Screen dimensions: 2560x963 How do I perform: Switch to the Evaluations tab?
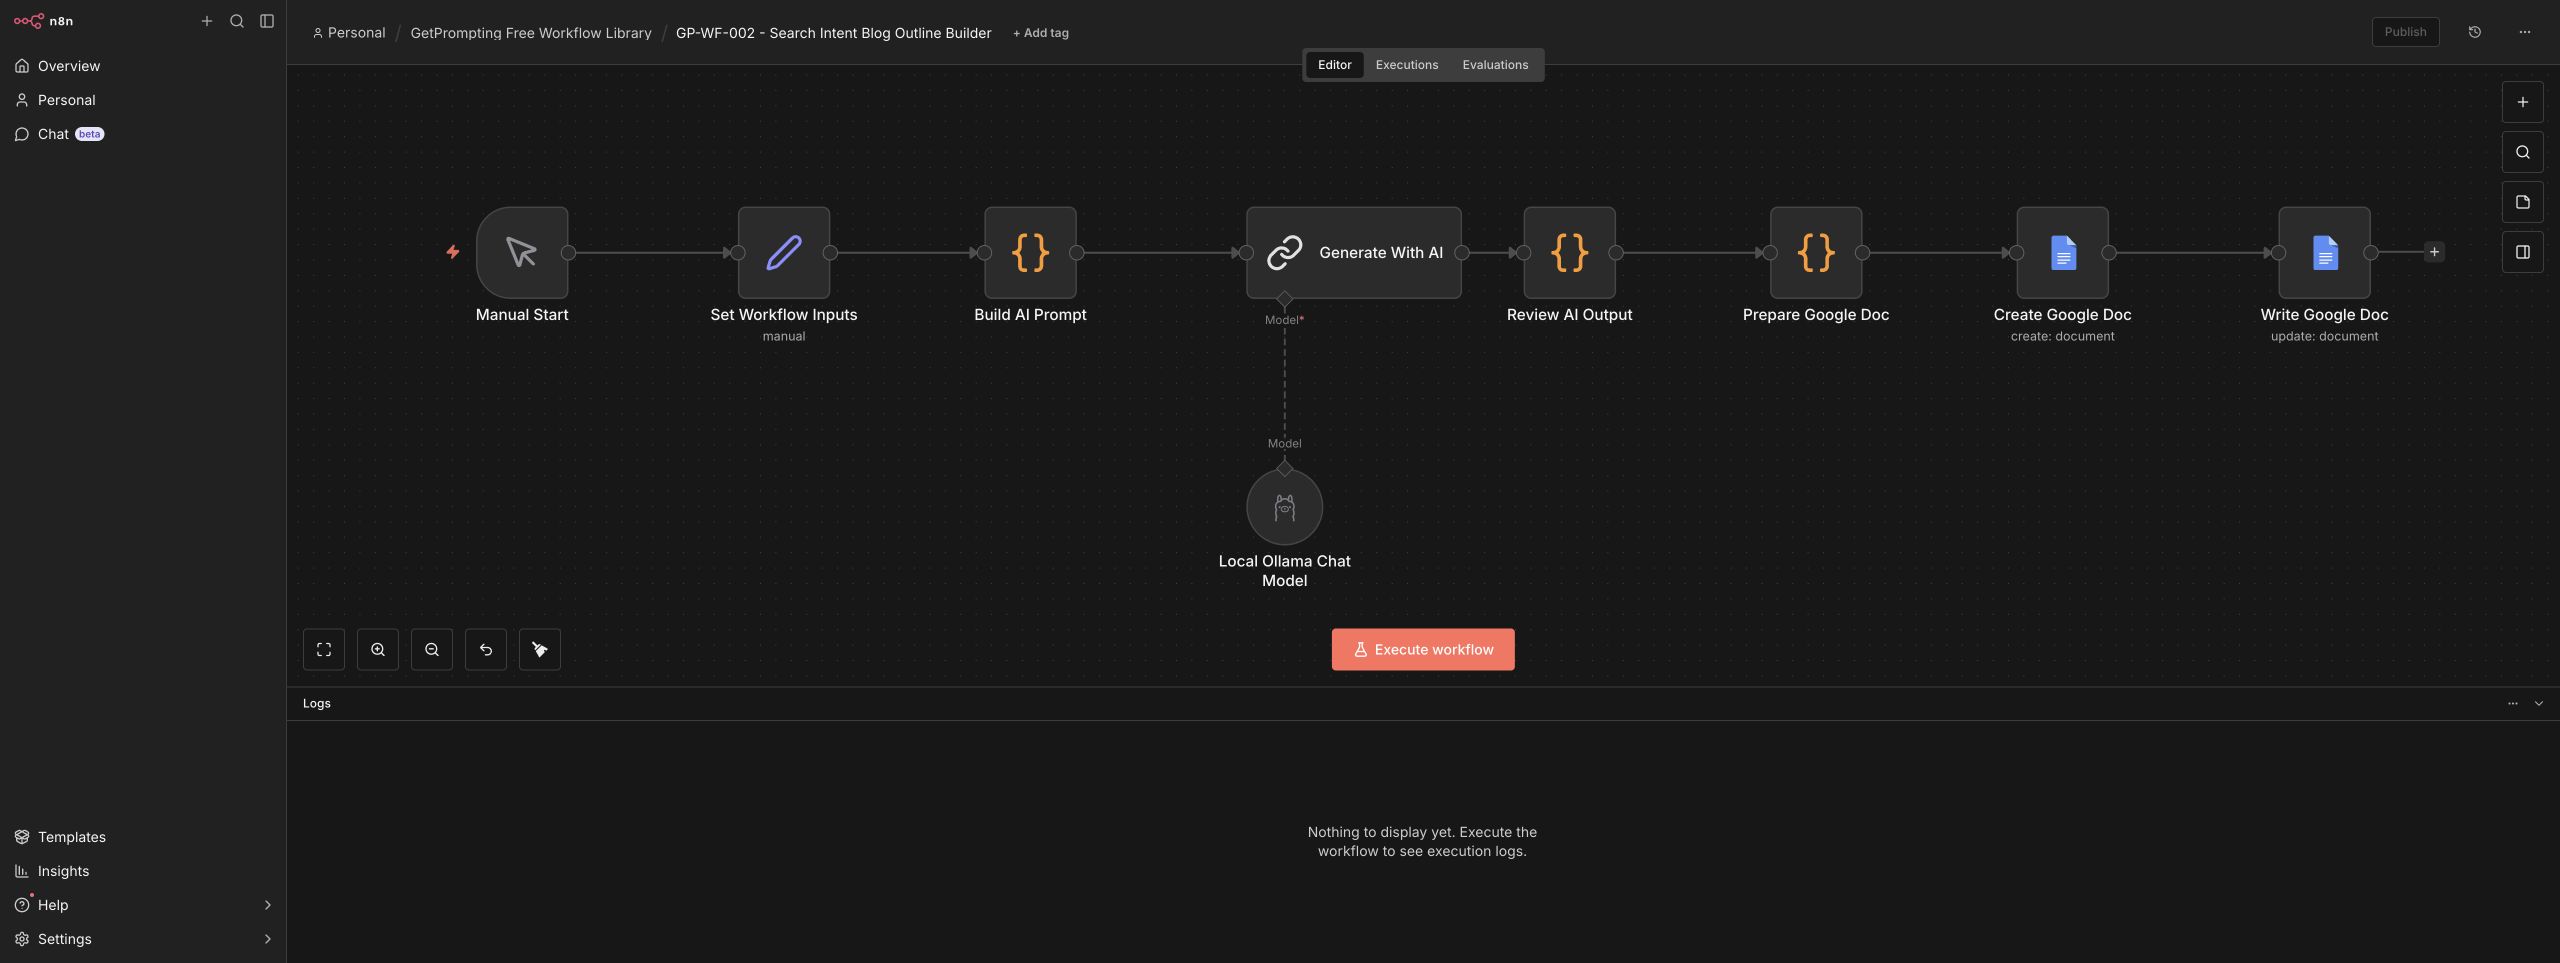1495,65
